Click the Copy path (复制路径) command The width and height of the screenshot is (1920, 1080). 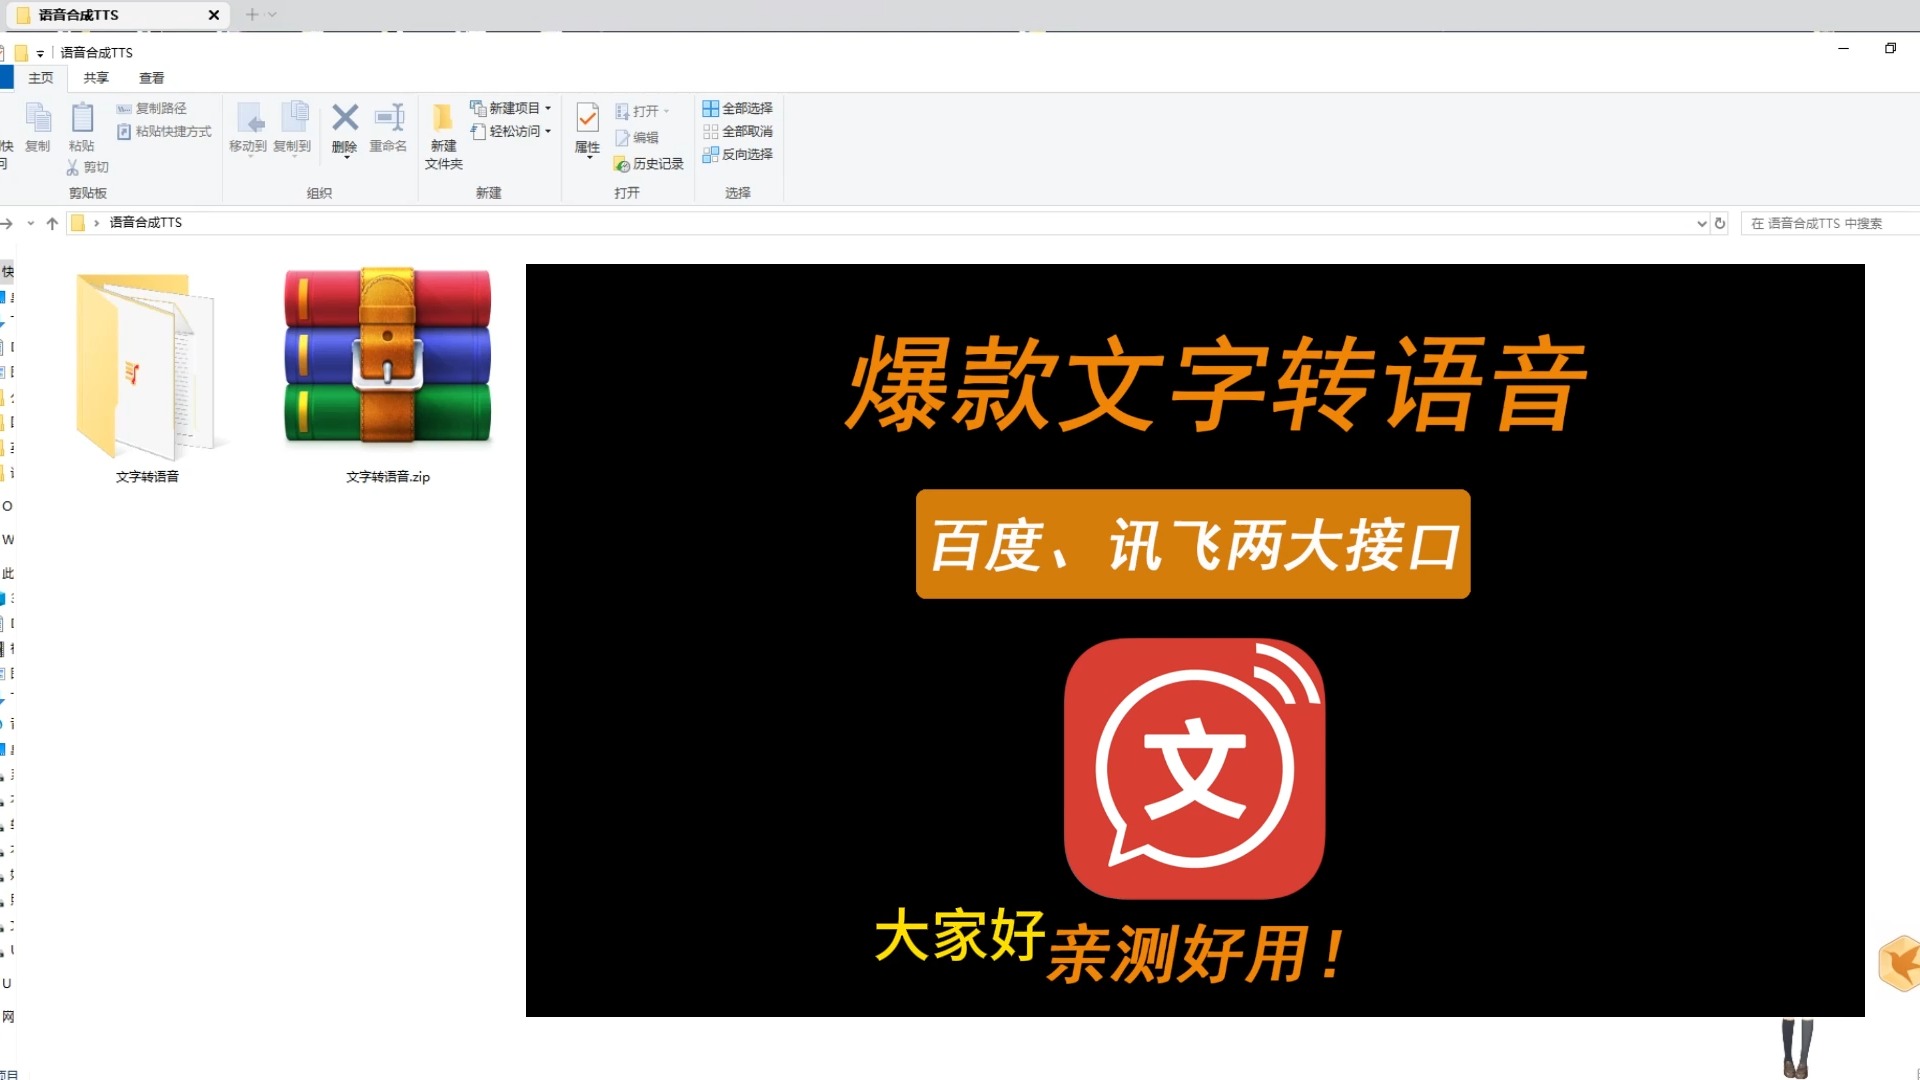[x=151, y=108]
